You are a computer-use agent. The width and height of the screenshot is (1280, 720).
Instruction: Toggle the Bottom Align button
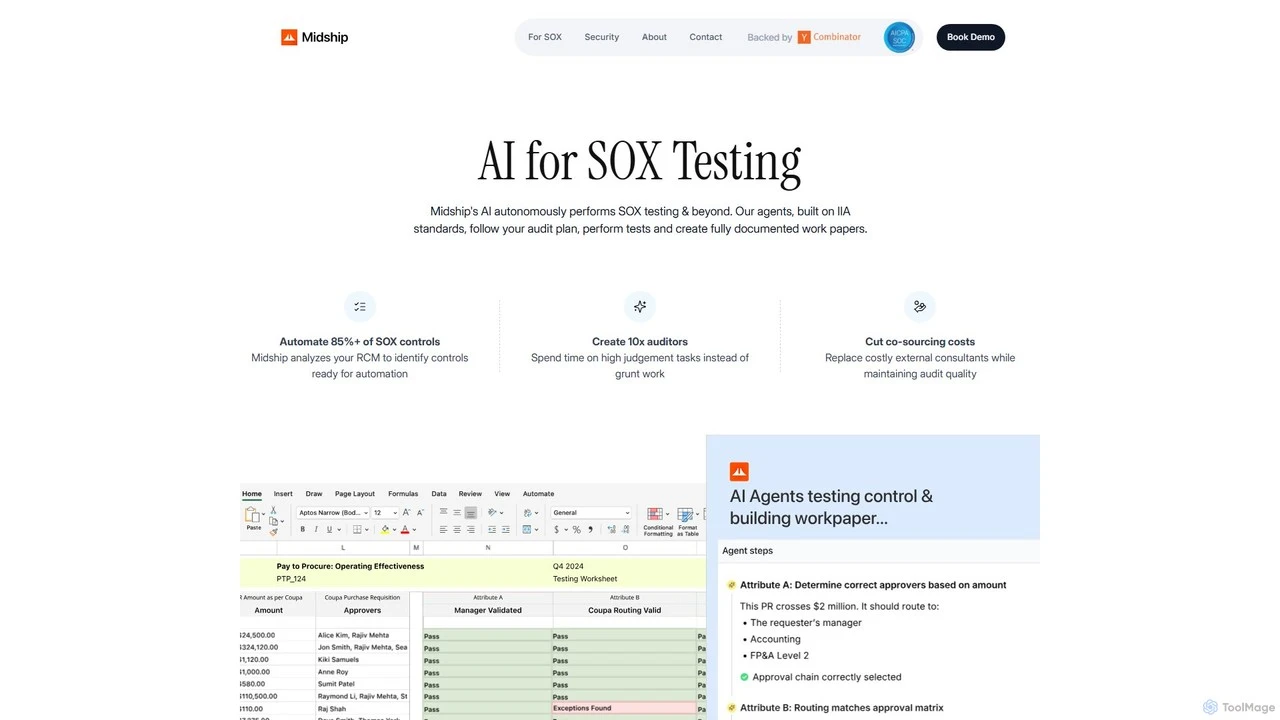pyautogui.click(x=470, y=513)
